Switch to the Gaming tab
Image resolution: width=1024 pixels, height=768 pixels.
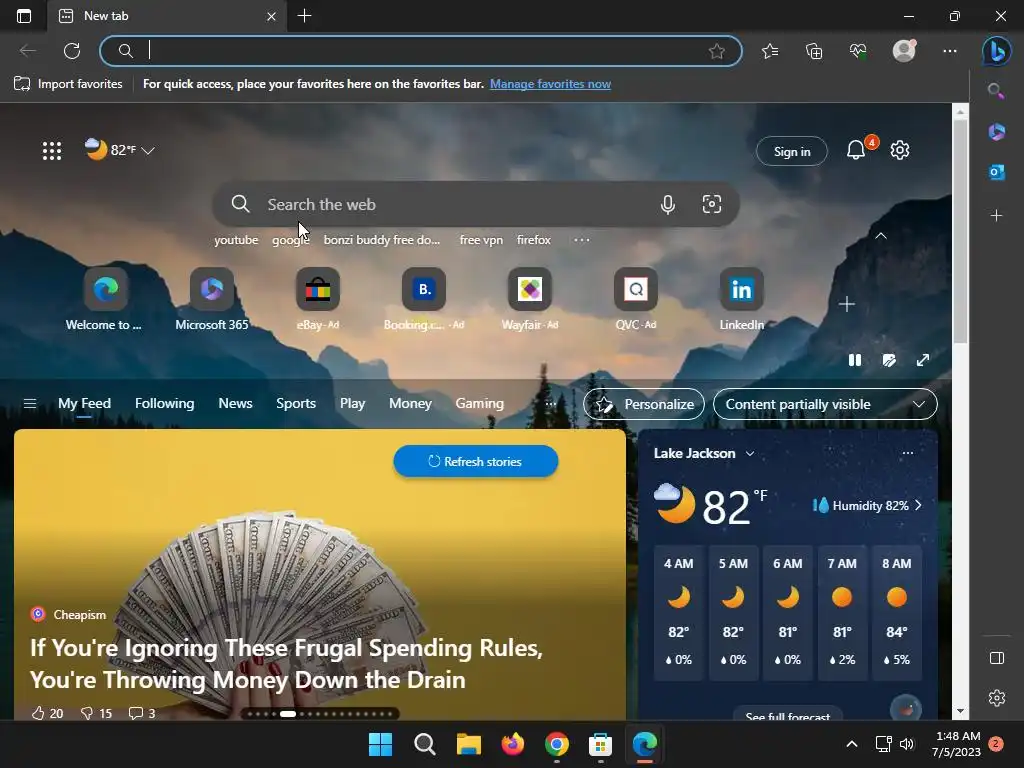[479, 404]
